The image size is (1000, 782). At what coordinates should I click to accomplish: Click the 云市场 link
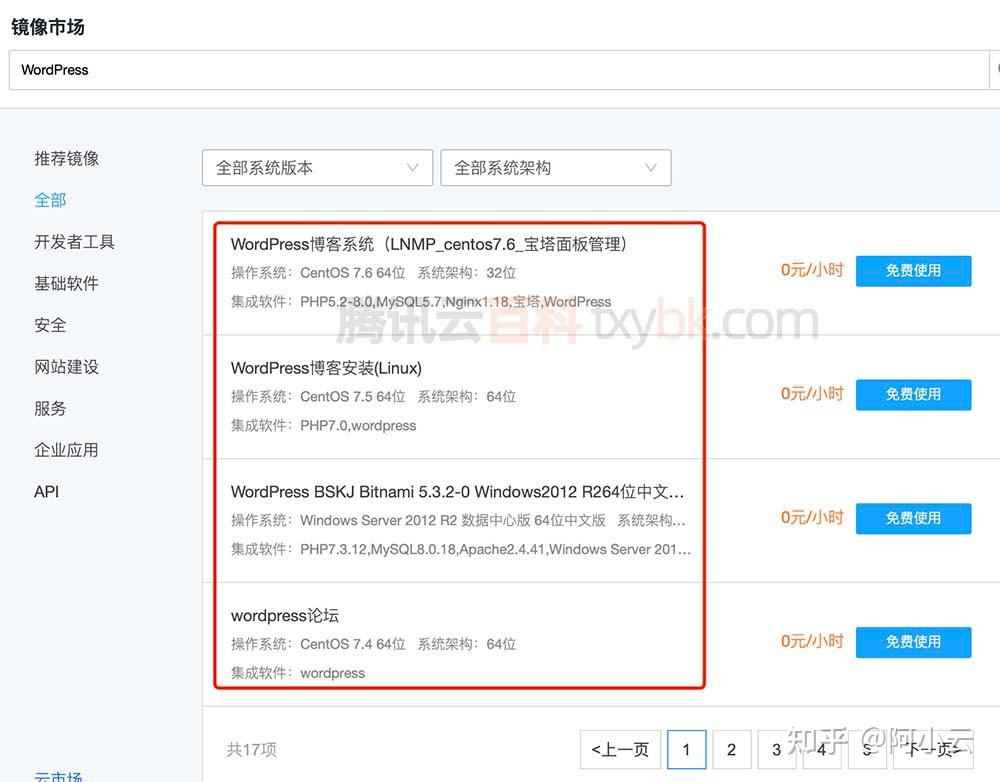click(58, 776)
